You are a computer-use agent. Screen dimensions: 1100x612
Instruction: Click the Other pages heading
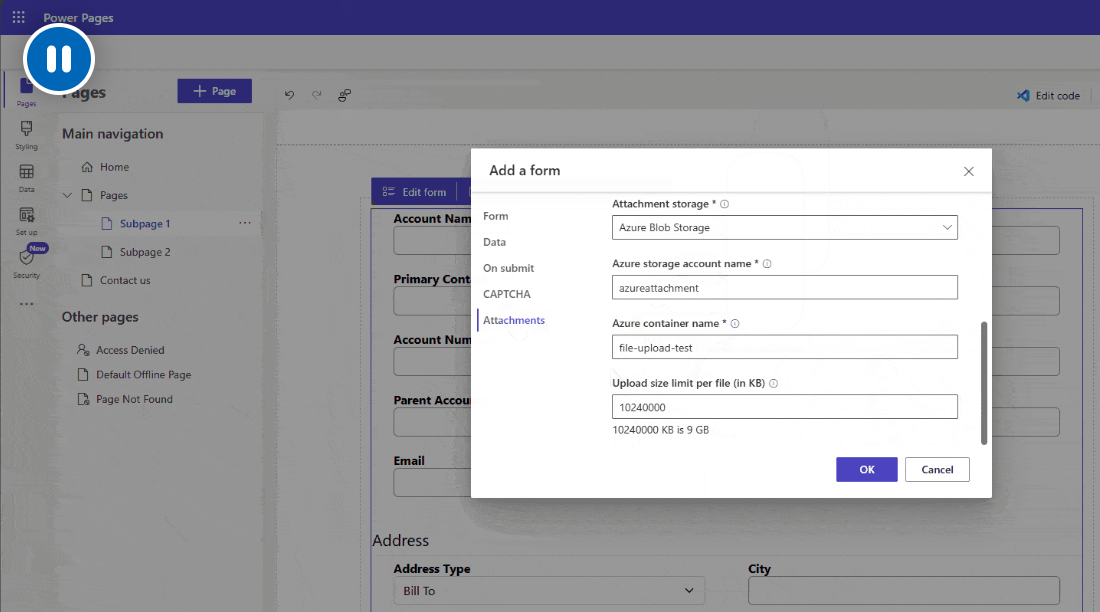[x=100, y=317]
